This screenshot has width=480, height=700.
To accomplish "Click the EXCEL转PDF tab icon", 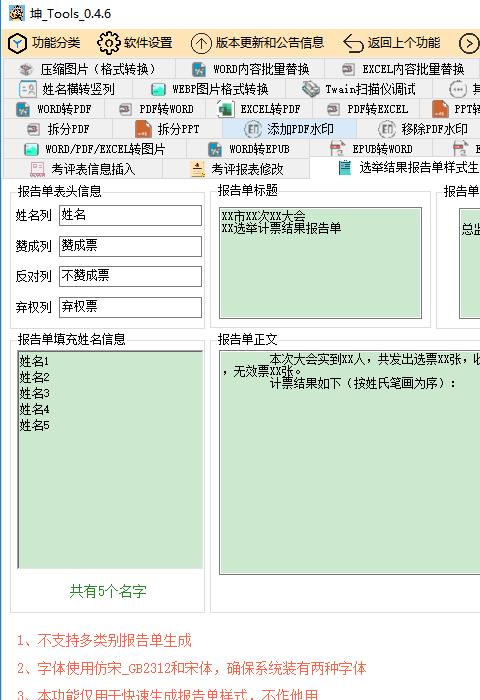I will point(225,109).
